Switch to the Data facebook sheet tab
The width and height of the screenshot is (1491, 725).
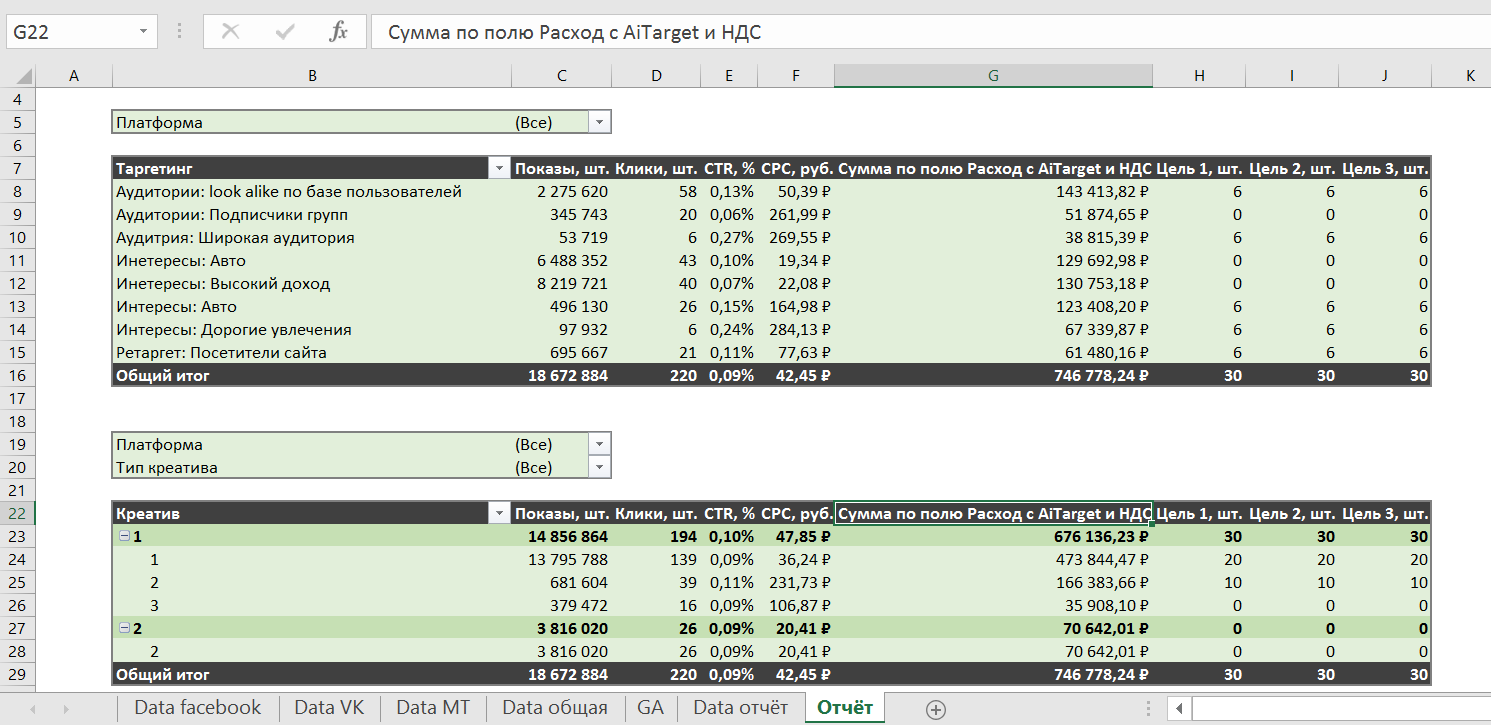click(197, 708)
